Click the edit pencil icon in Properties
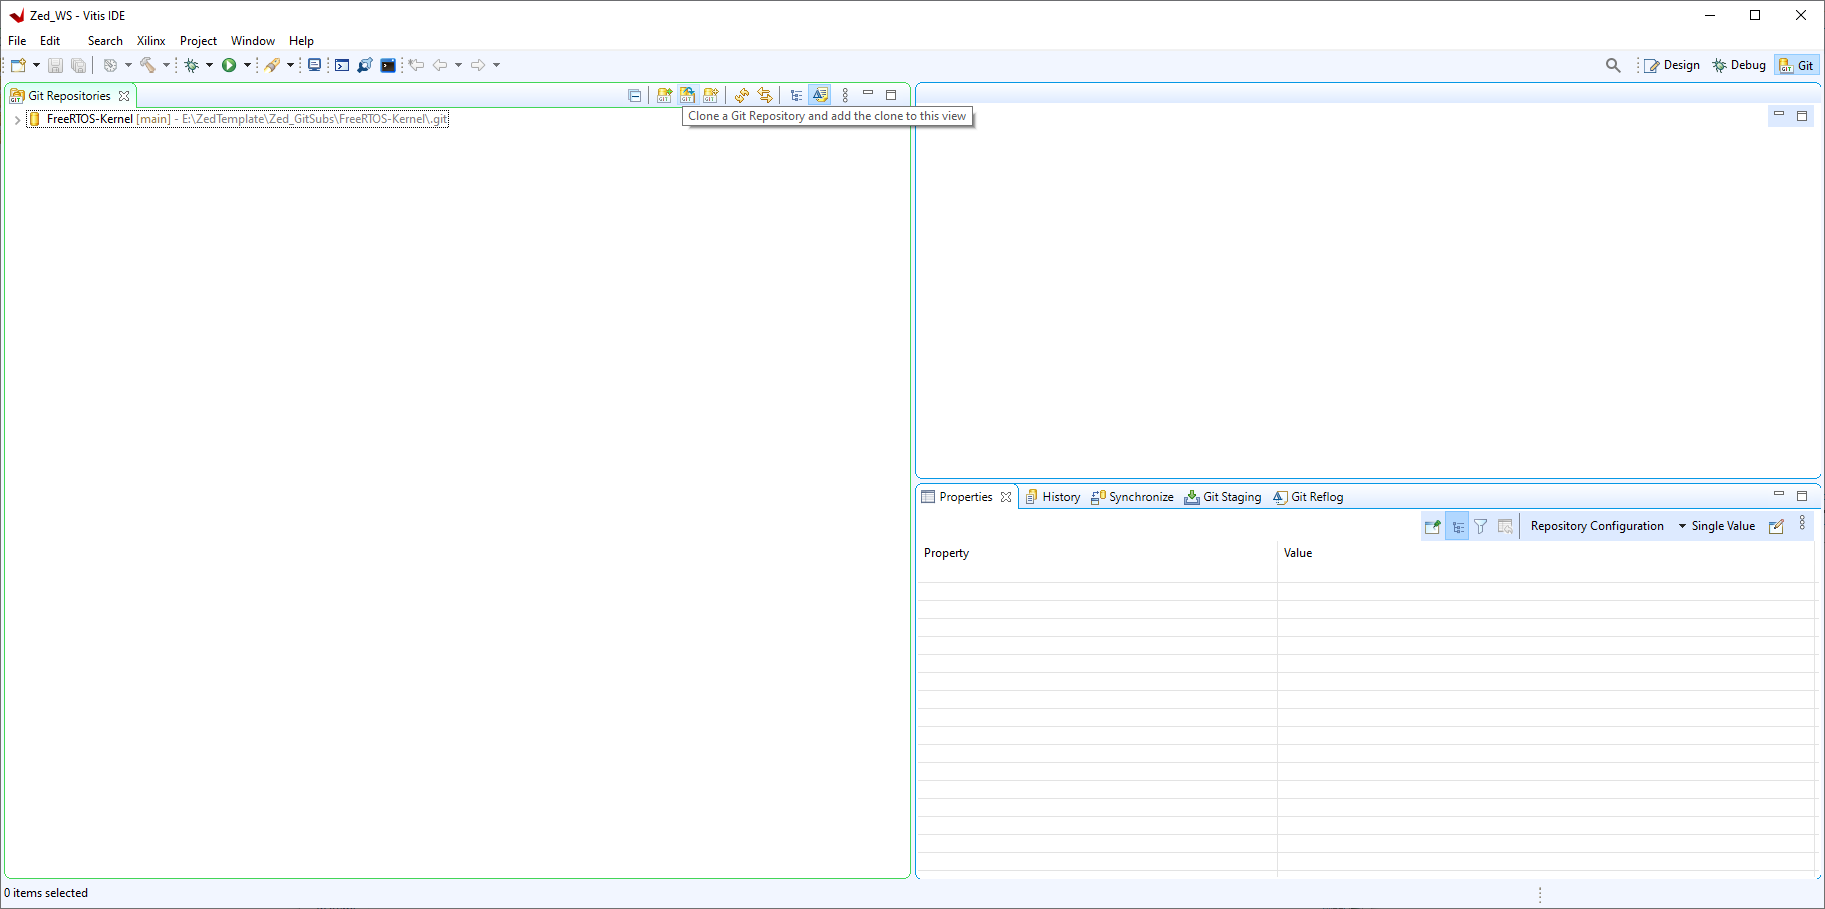The height and width of the screenshot is (909, 1825). (1776, 526)
